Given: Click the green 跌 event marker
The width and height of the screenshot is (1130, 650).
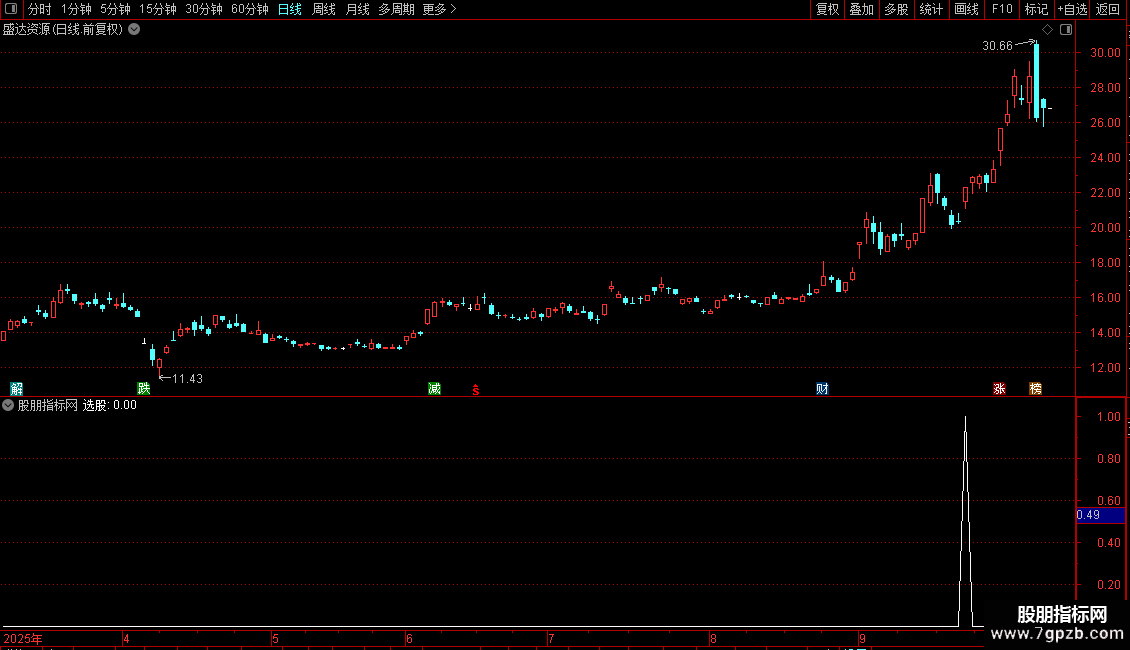Looking at the screenshot, I should click(144, 389).
